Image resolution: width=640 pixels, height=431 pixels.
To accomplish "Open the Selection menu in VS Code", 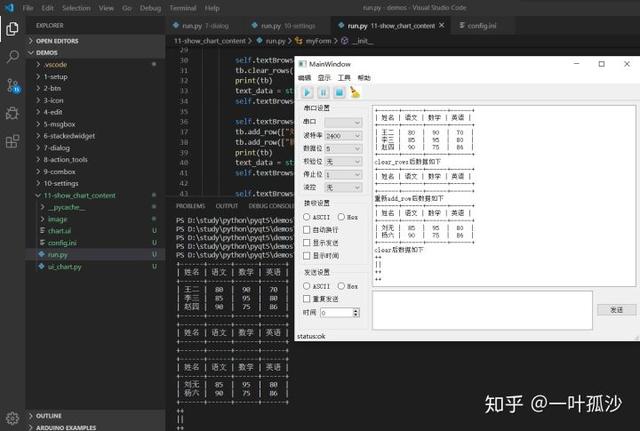I will pyautogui.click(x=76, y=8).
